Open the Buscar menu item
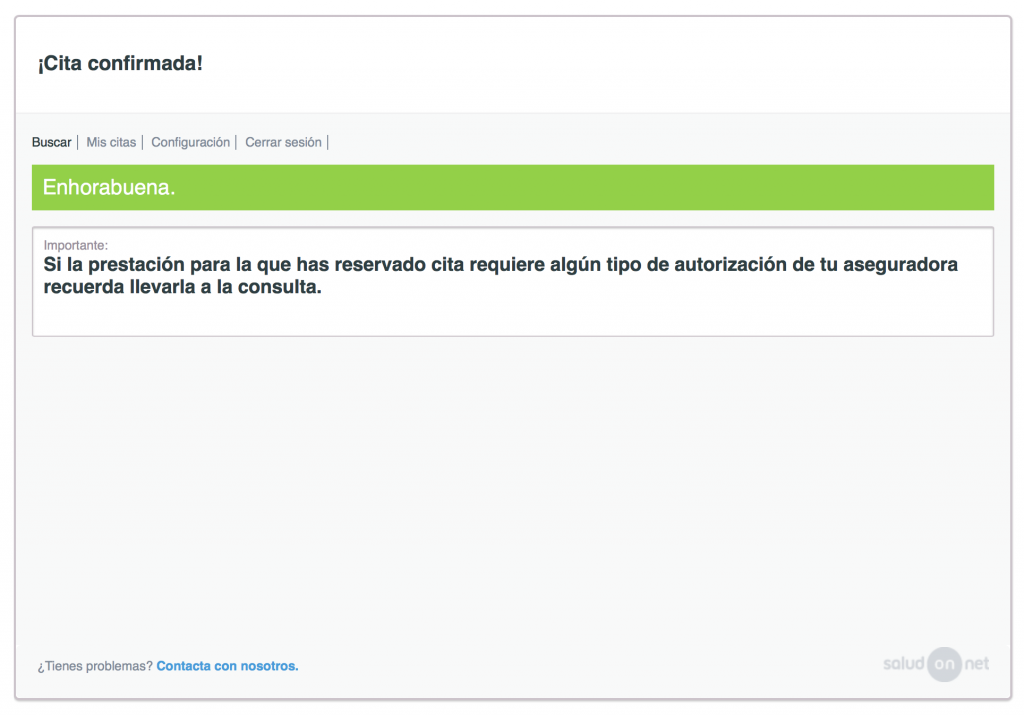This screenshot has height=715, width=1024. point(52,142)
